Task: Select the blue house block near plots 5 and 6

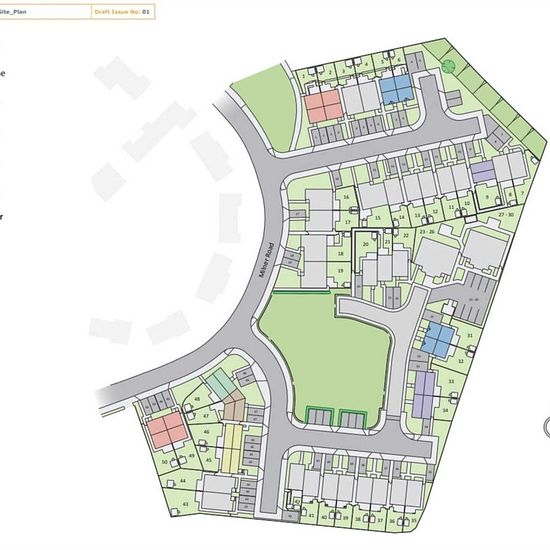Action: (396, 89)
